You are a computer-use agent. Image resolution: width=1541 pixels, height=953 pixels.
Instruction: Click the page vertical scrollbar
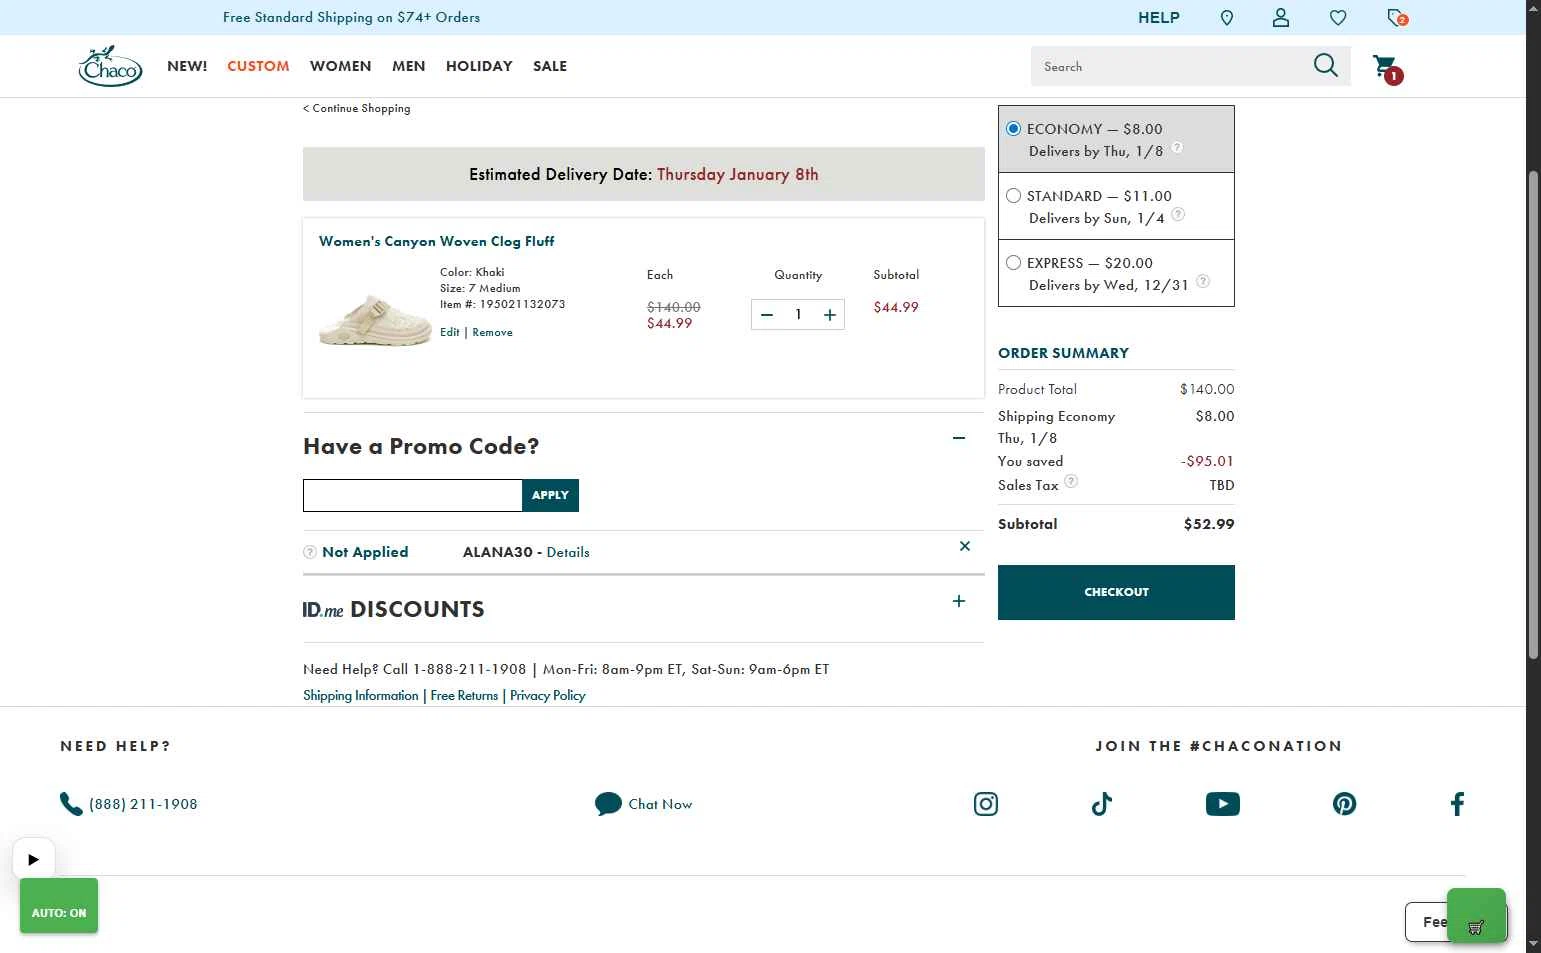1533,415
